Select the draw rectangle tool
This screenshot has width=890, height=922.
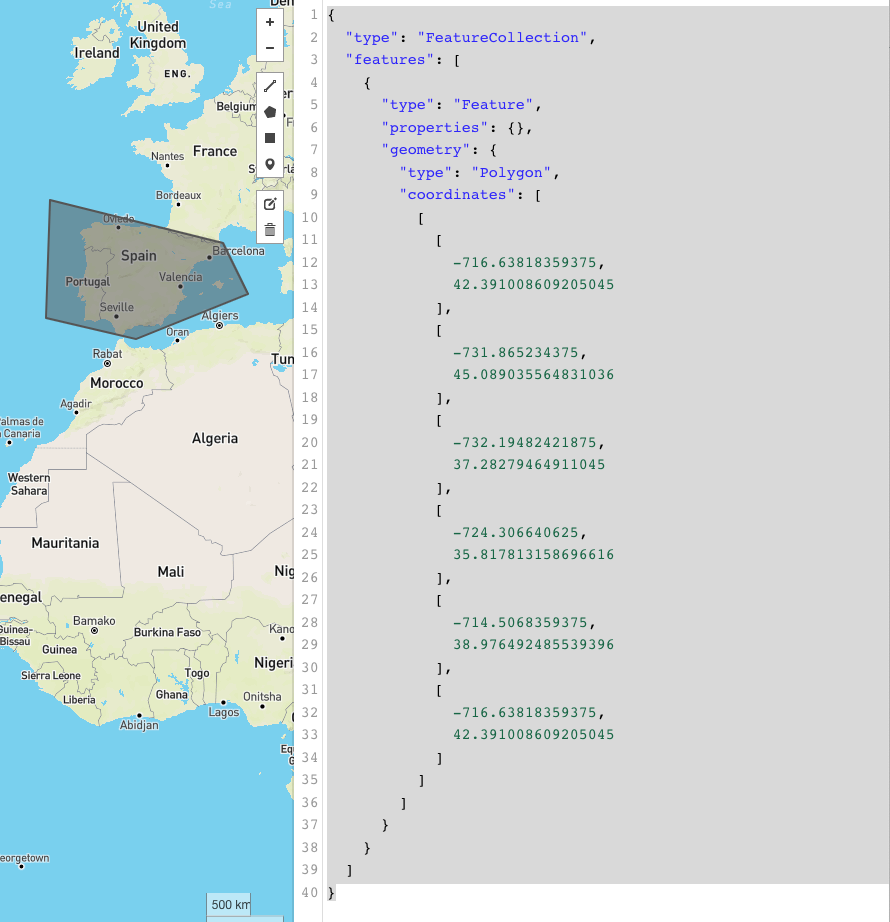coord(269,138)
